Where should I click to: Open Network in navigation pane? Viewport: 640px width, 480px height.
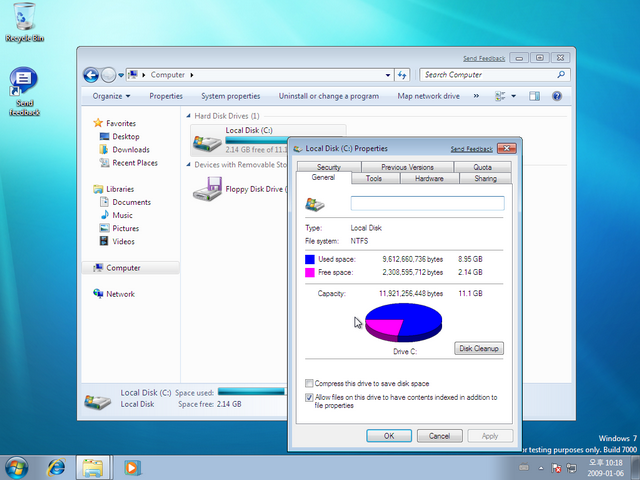(x=114, y=294)
